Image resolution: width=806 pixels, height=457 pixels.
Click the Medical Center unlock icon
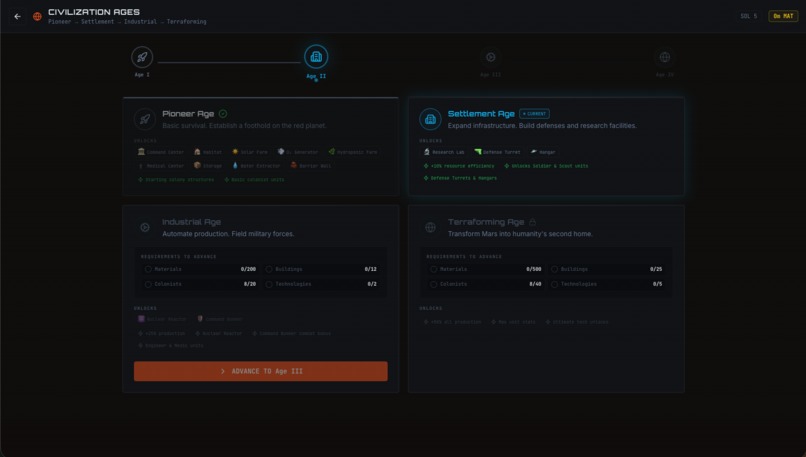(141, 166)
